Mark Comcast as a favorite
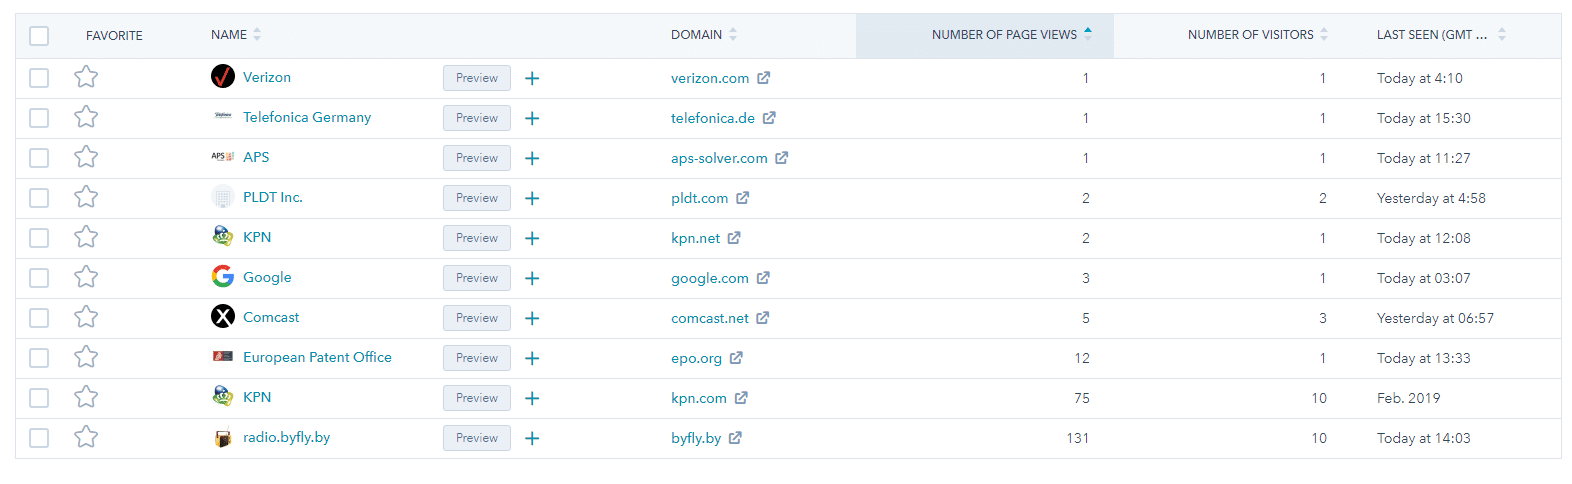 tap(86, 317)
